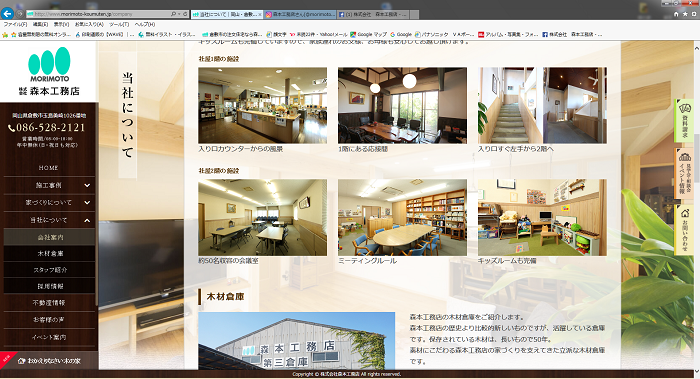Click the Morimoto logo in sidebar

tap(49, 71)
